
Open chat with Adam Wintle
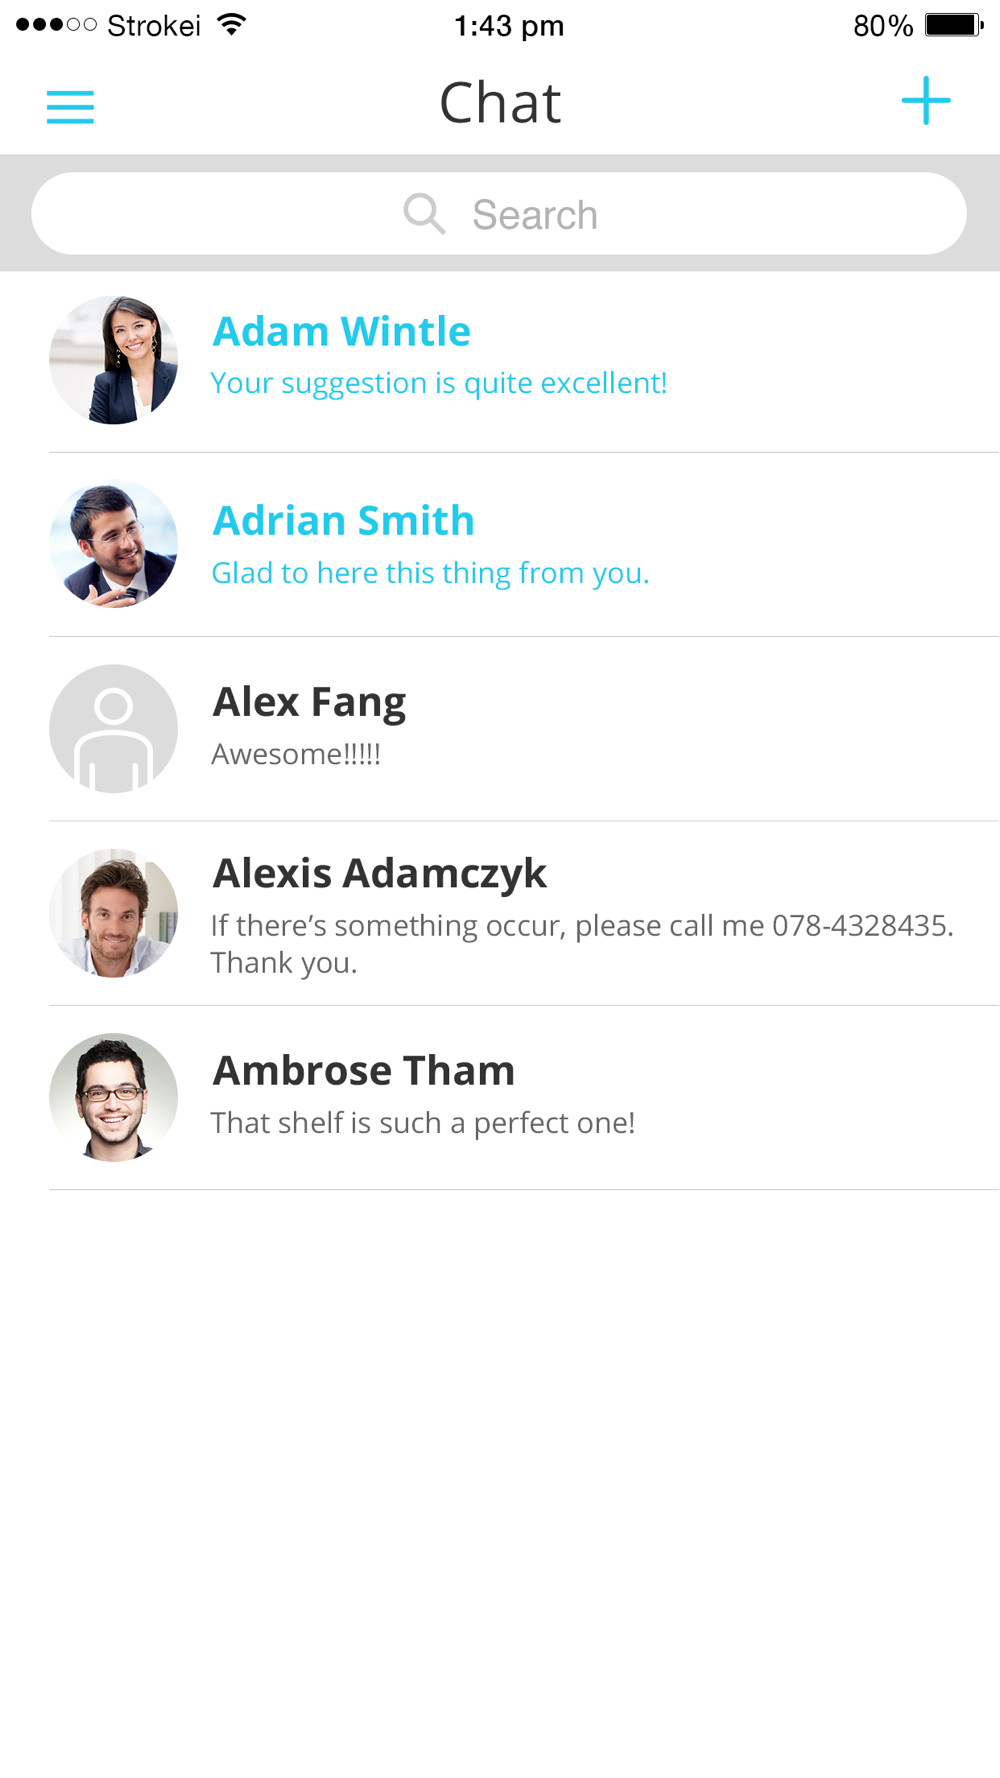point(342,332)
